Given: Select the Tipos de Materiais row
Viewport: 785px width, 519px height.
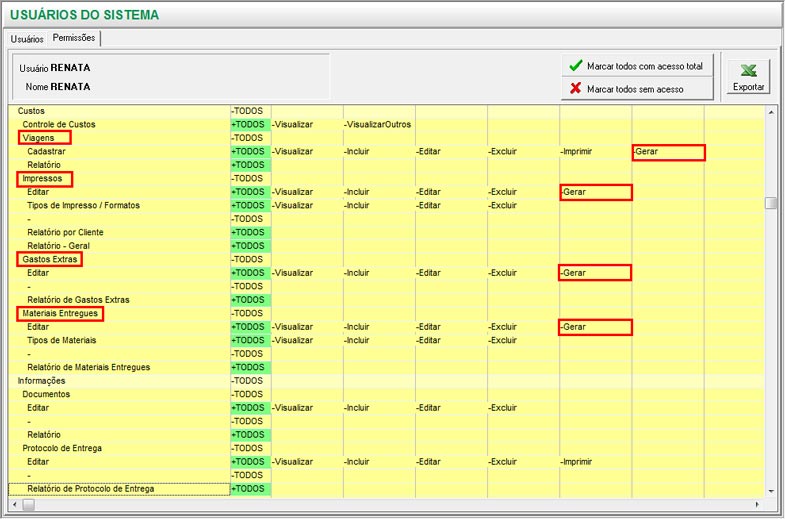Looking at the screenshot, I should (x=119, y=341).
